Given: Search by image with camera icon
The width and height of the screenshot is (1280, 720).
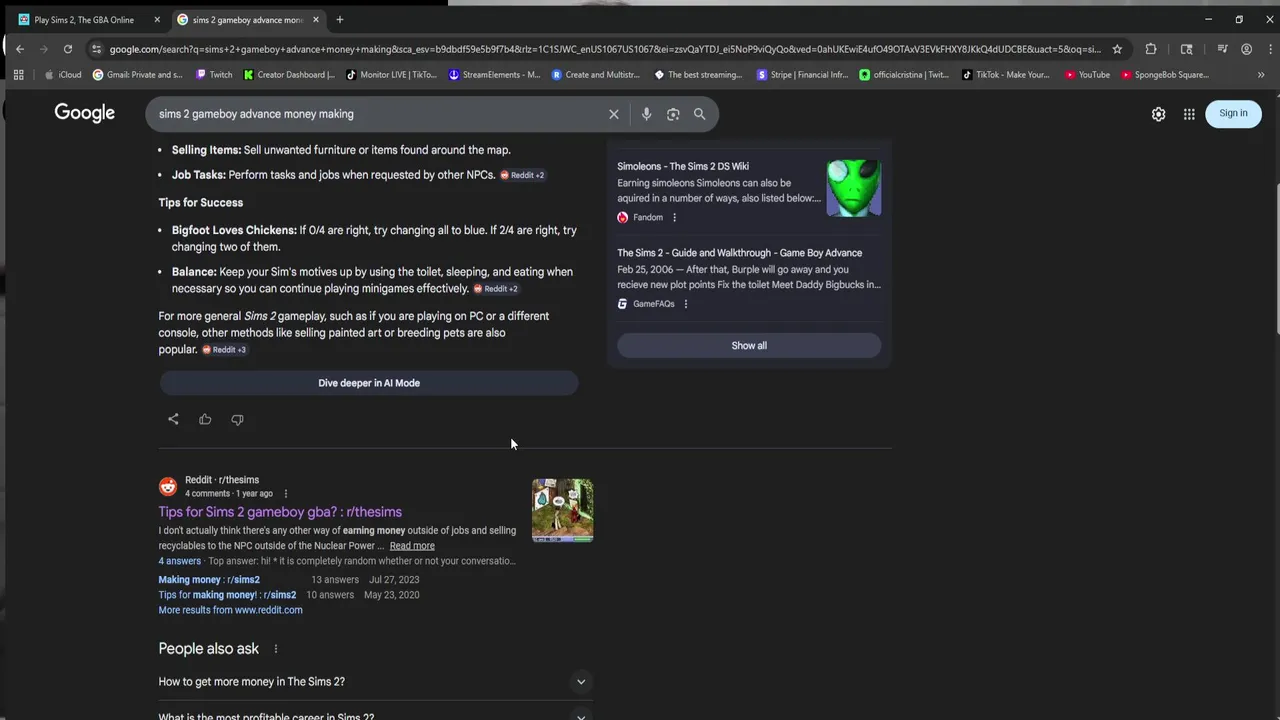Looking at the screenshot, I should click(673, 114).
